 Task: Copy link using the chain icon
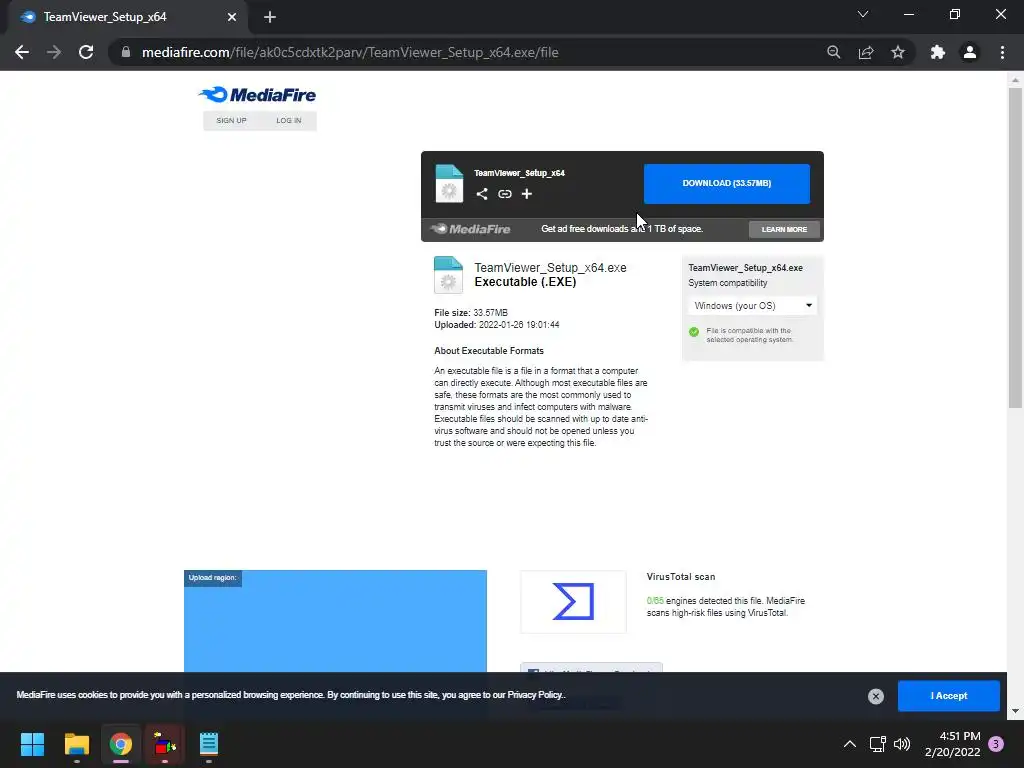505,194
